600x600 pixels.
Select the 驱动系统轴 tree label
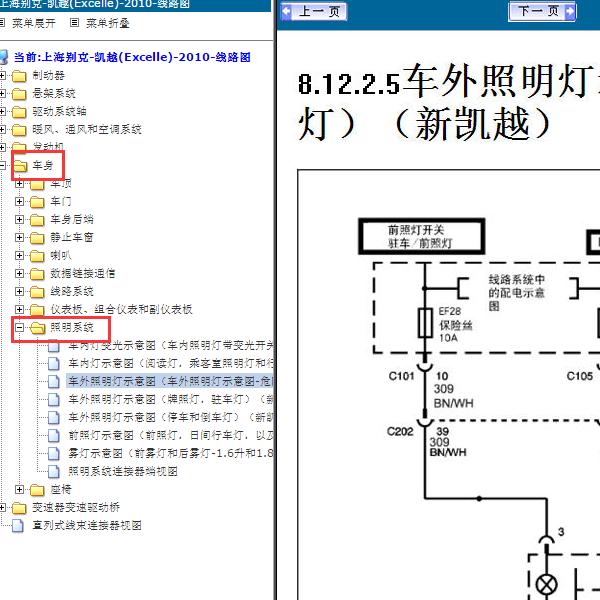(x=59, y=111)
